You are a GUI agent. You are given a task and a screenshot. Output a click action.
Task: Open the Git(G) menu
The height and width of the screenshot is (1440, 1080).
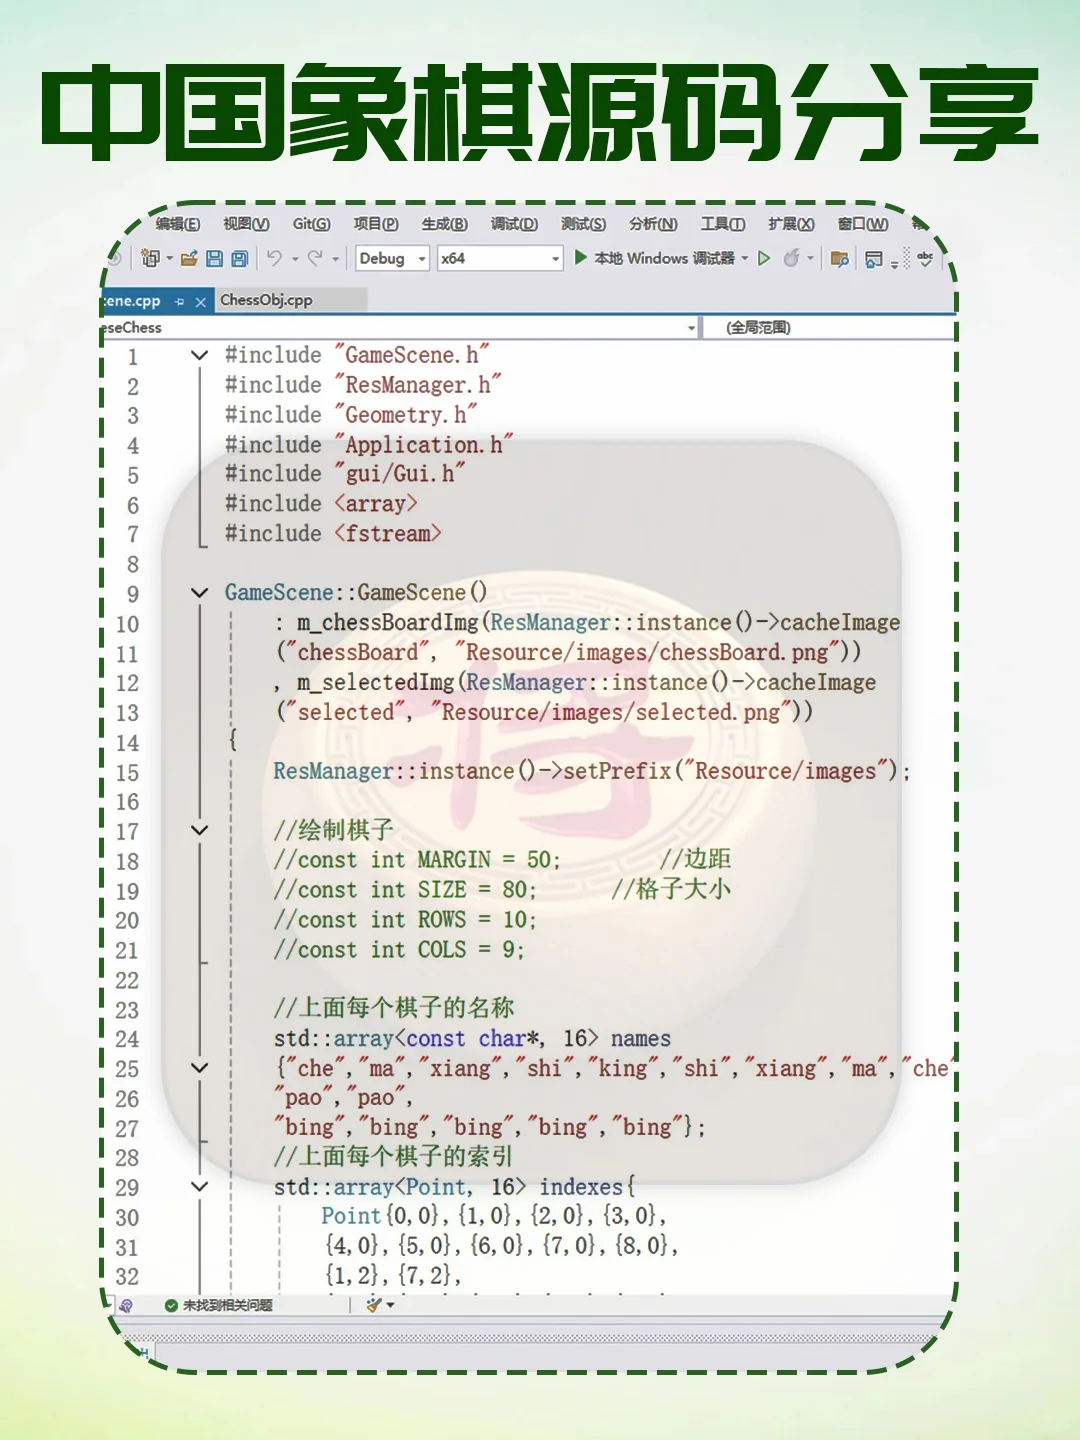[x=311, y=224]
